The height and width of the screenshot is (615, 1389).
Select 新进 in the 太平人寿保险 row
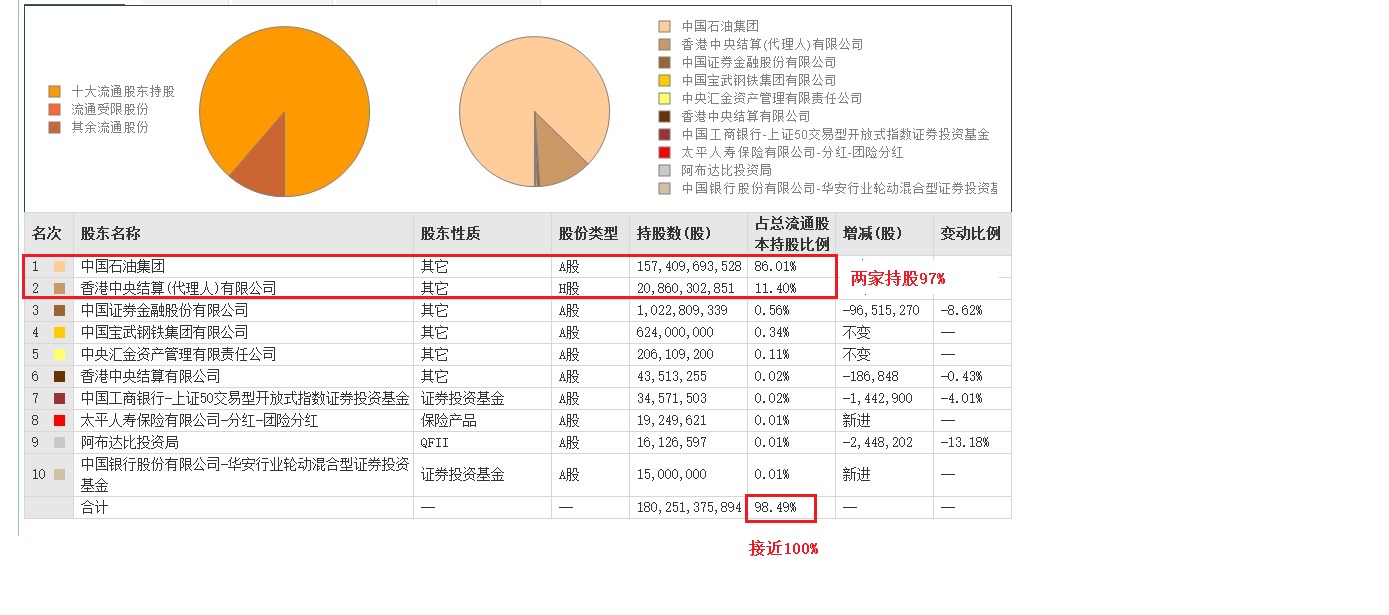click(x=856, y=420)
